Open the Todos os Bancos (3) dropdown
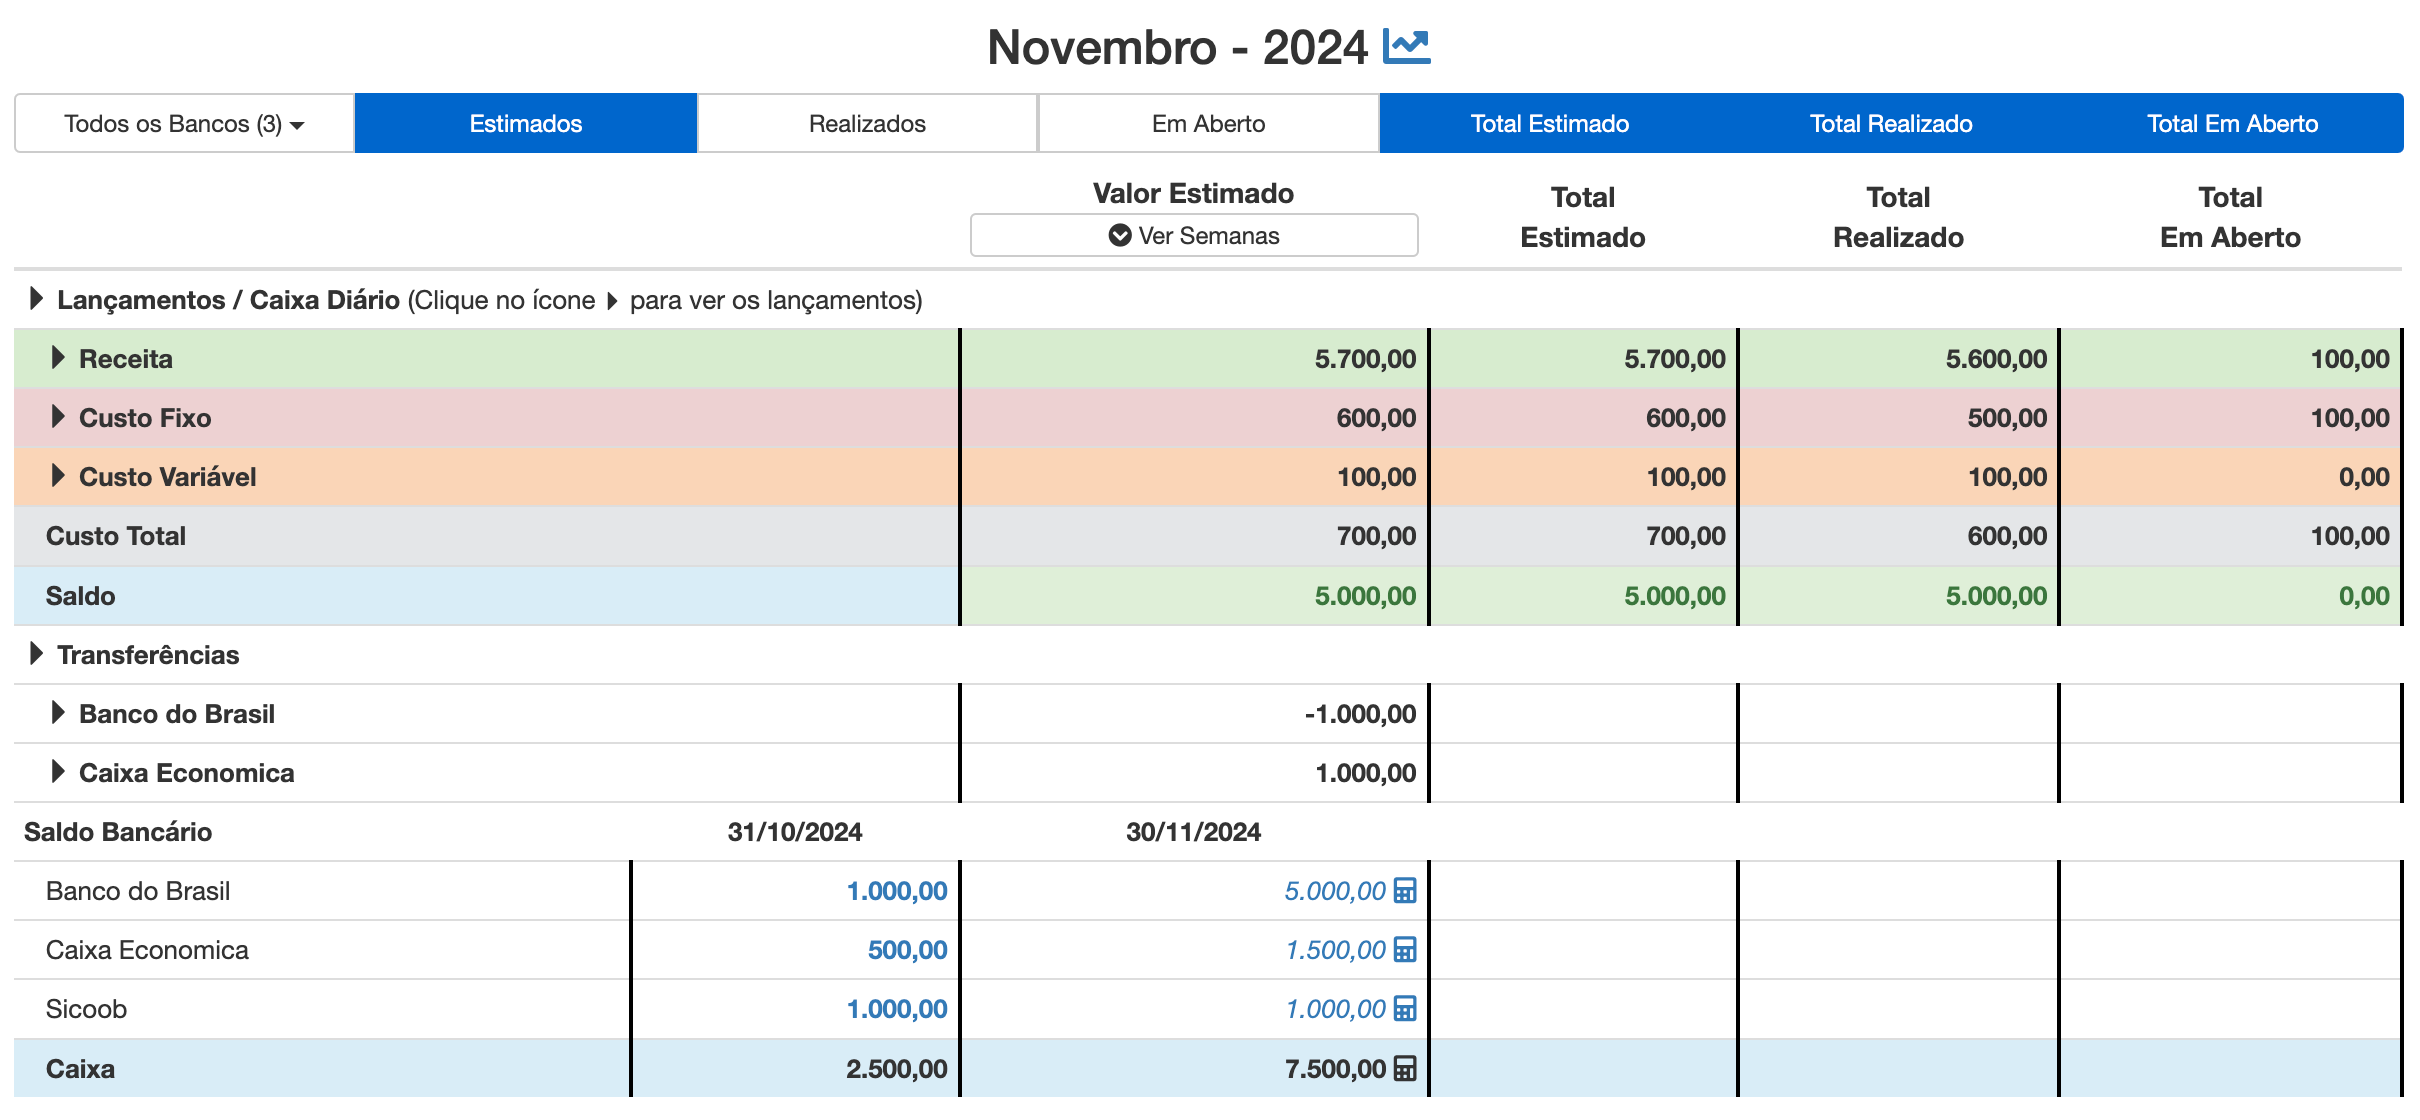 click(184, 124)
